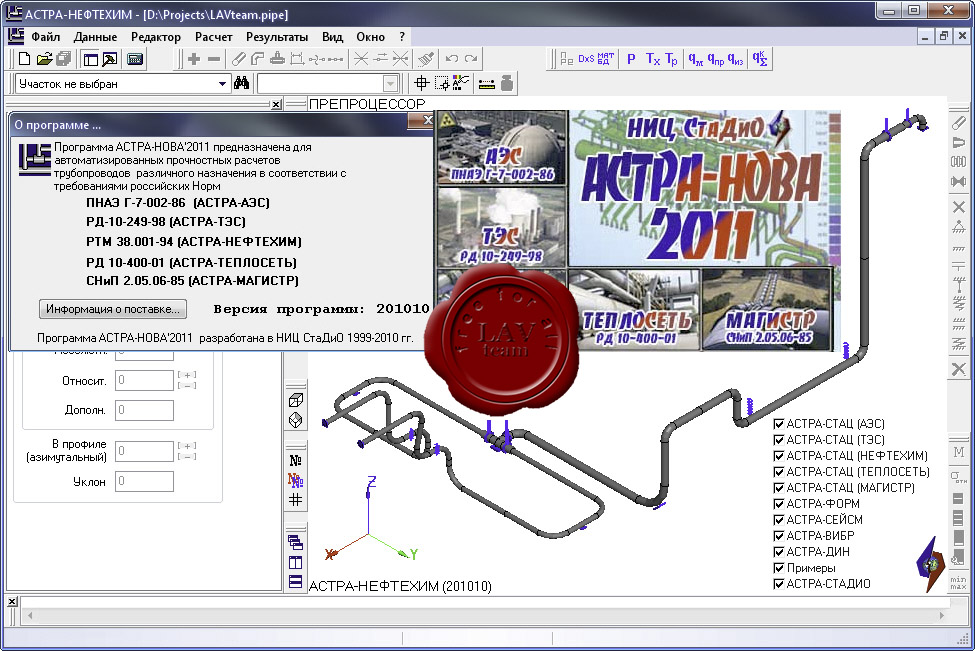Viewport: 975px width, 651px height.
Task: Click the binoculars search icon
Action: tap(241, 83)
